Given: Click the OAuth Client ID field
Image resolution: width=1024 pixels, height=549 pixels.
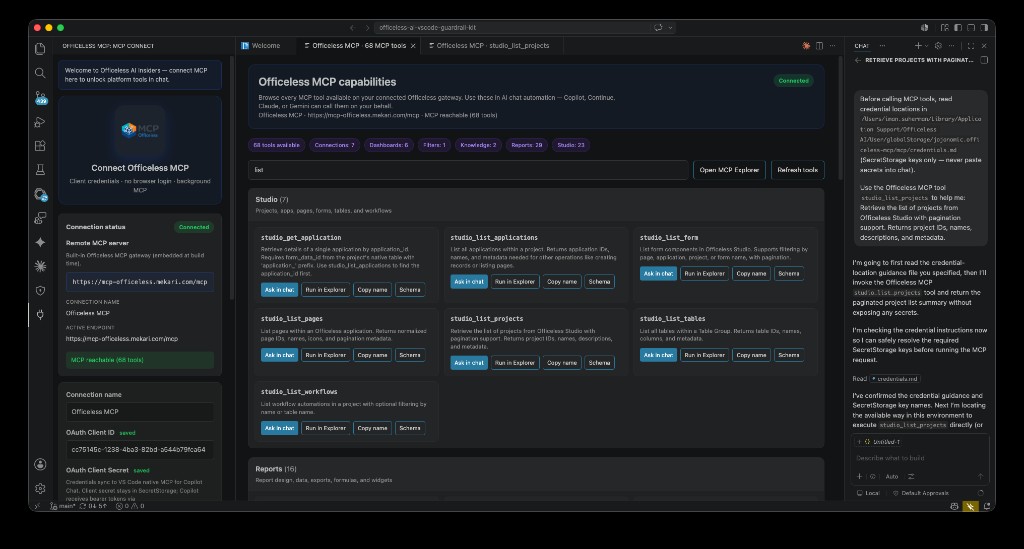Looking at the screenshot, I should pos(140,450).
